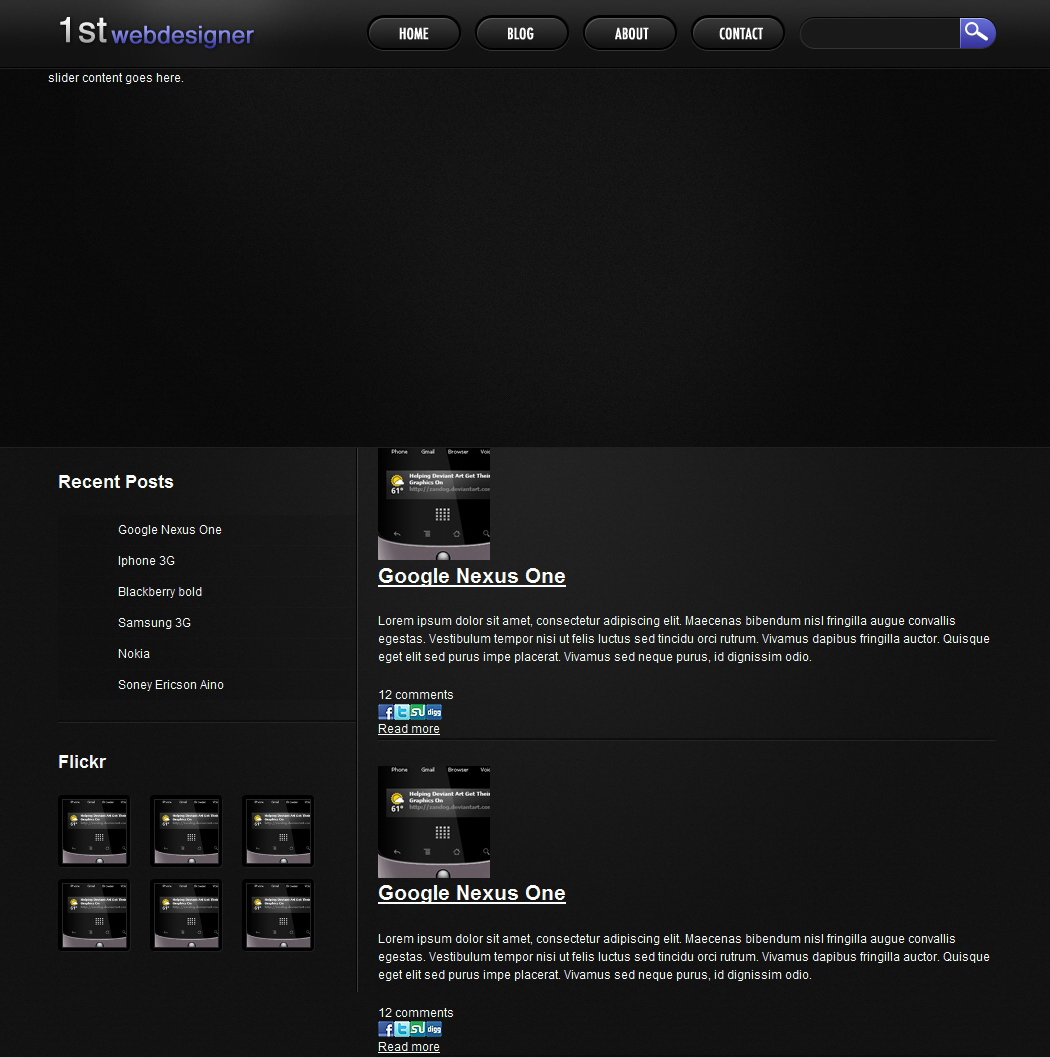Image resolution: width=1050 pixels, height=1057 pixels.
Task: Open the first Flickr thumbnail
Action: tap(94, 830)
